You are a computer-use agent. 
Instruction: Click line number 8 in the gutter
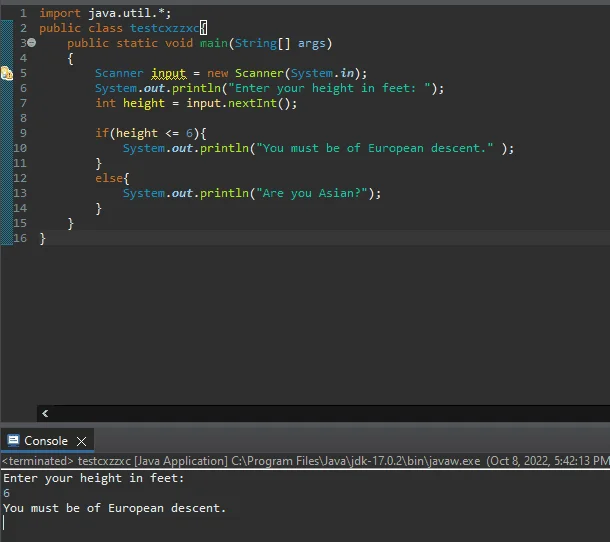(23, 118)
